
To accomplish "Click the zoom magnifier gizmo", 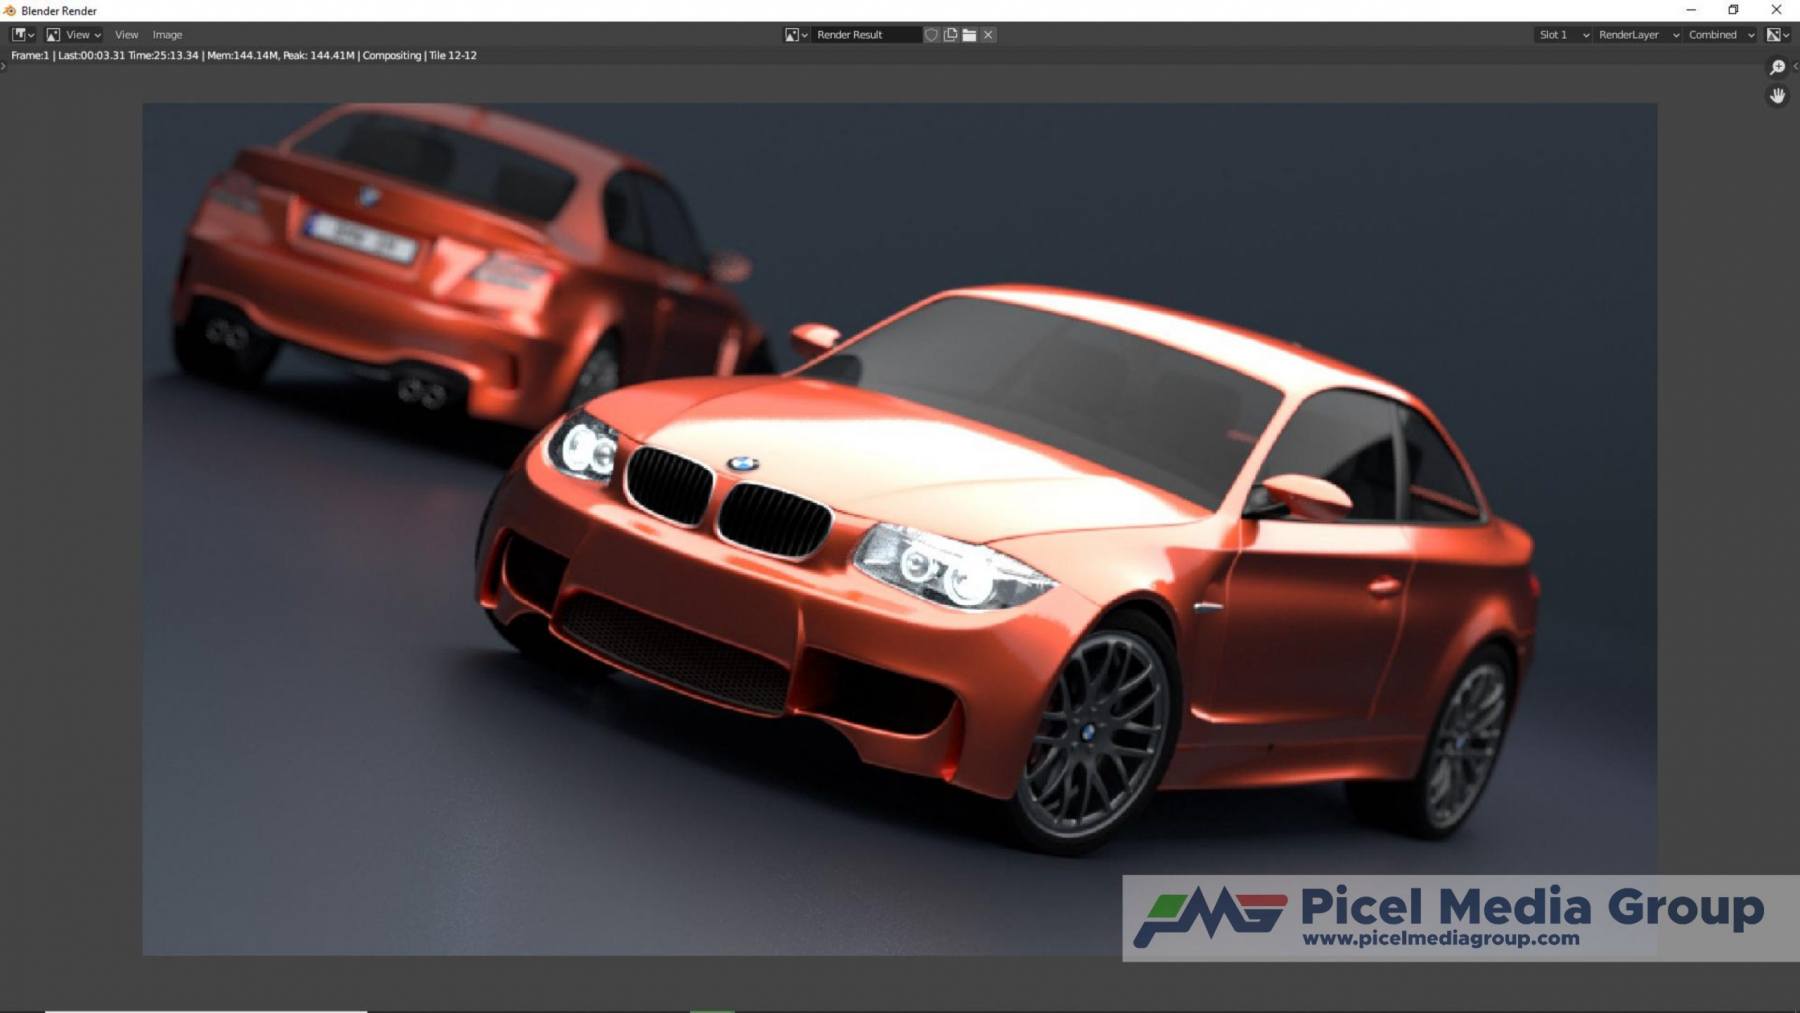I will tap(1777, 67).
